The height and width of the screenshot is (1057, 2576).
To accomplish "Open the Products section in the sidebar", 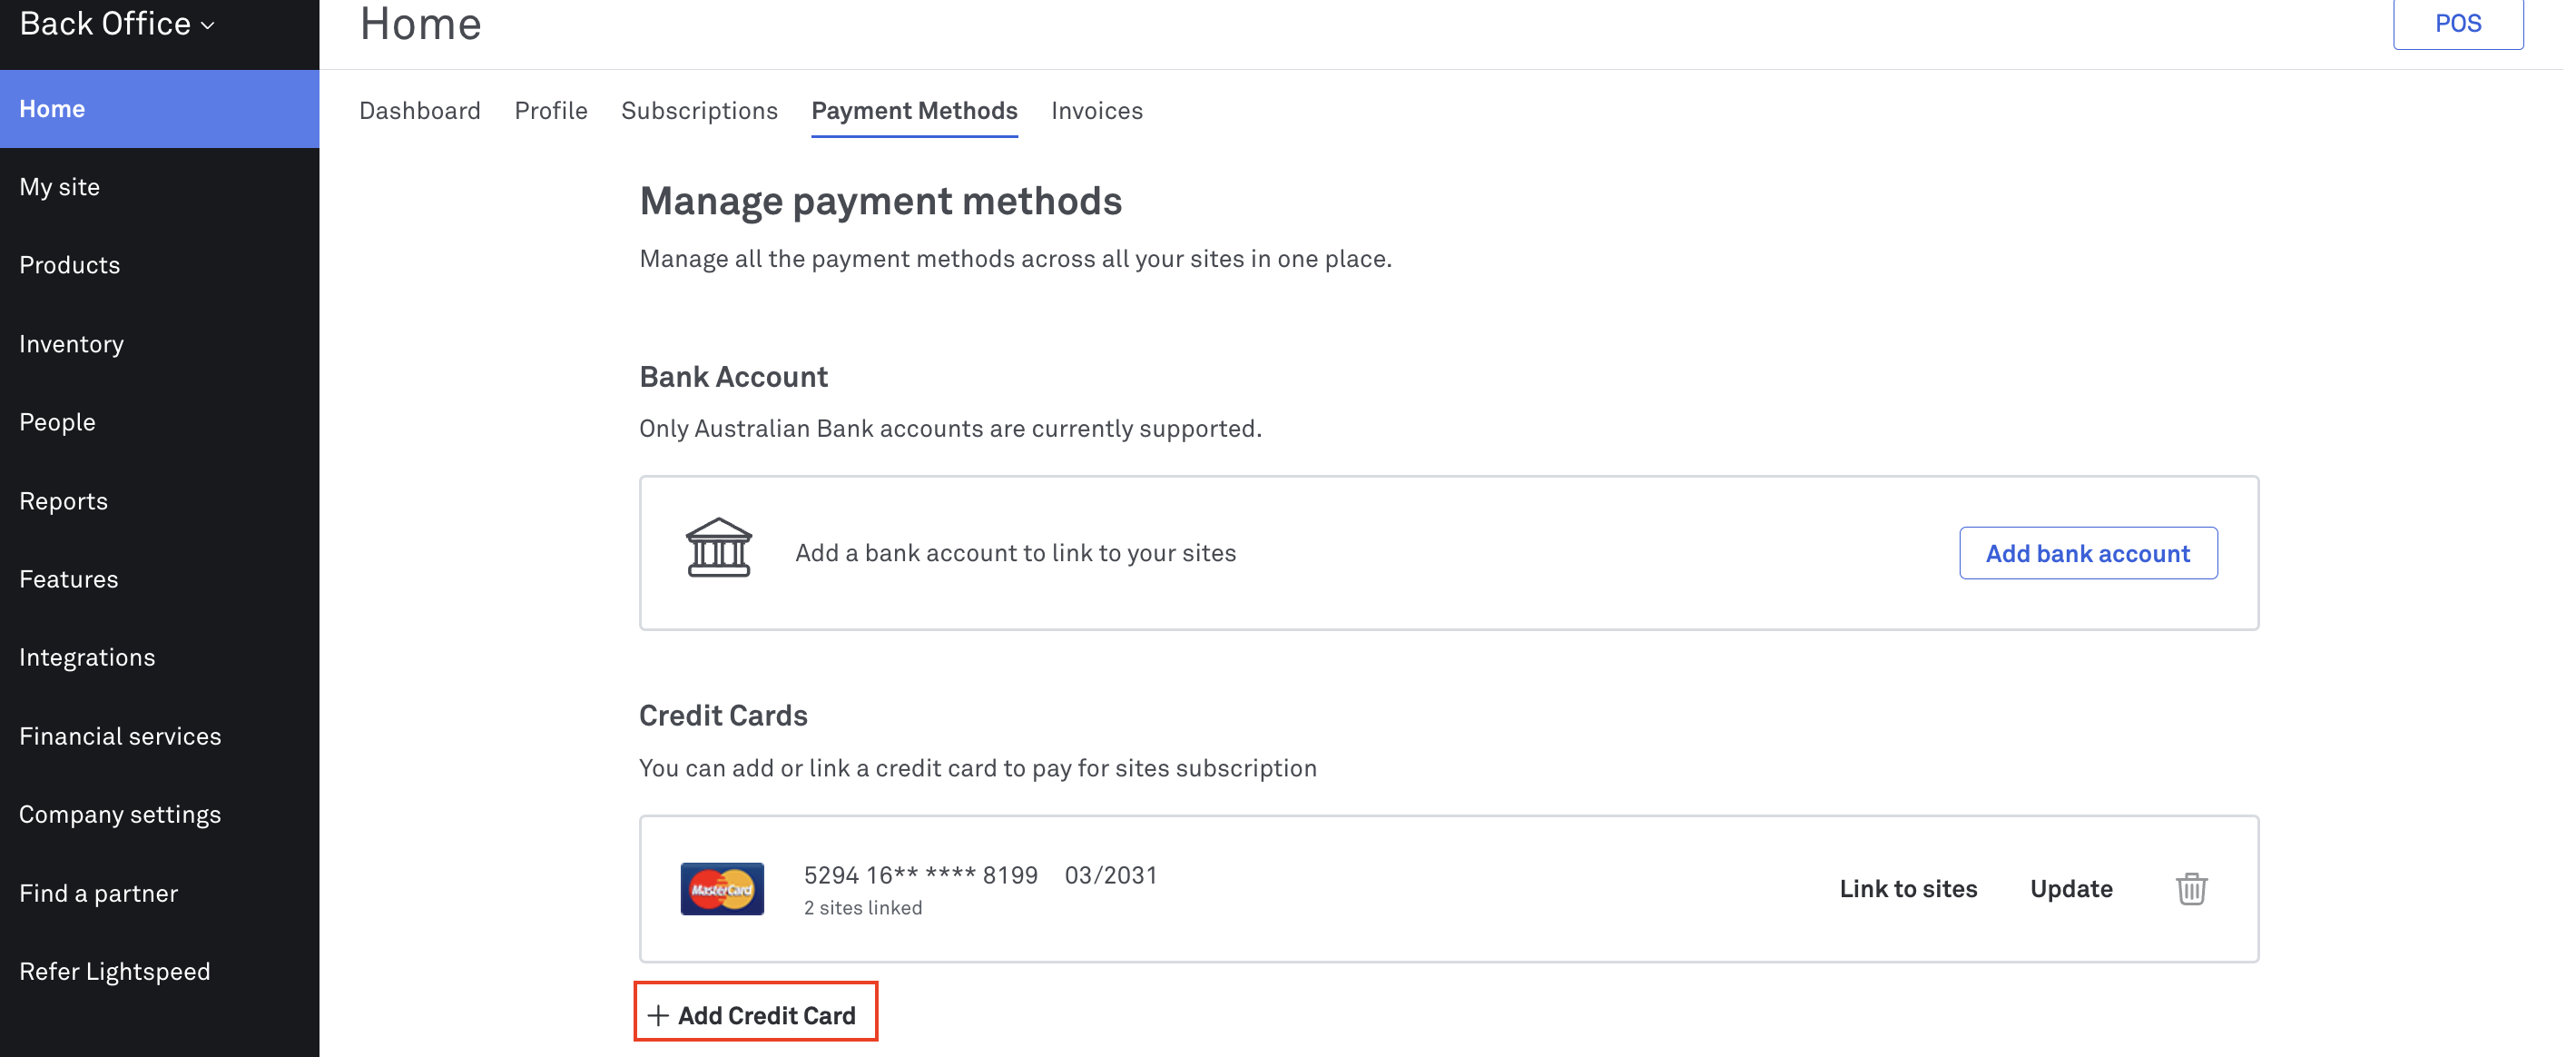I will coord(69,265).
